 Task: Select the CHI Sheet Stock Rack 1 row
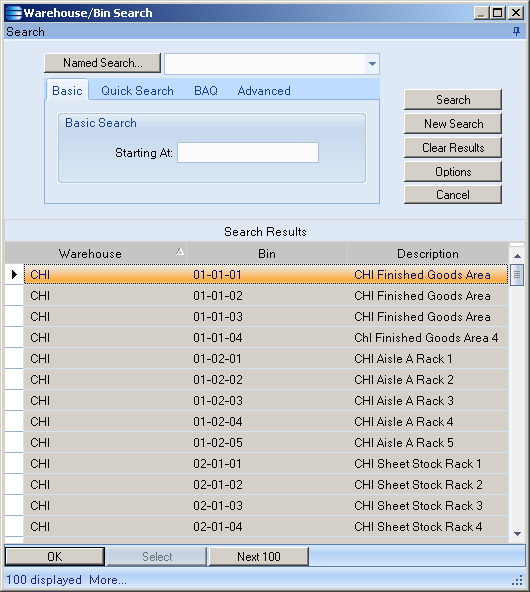pyautogui.click(x=266, y=464)
